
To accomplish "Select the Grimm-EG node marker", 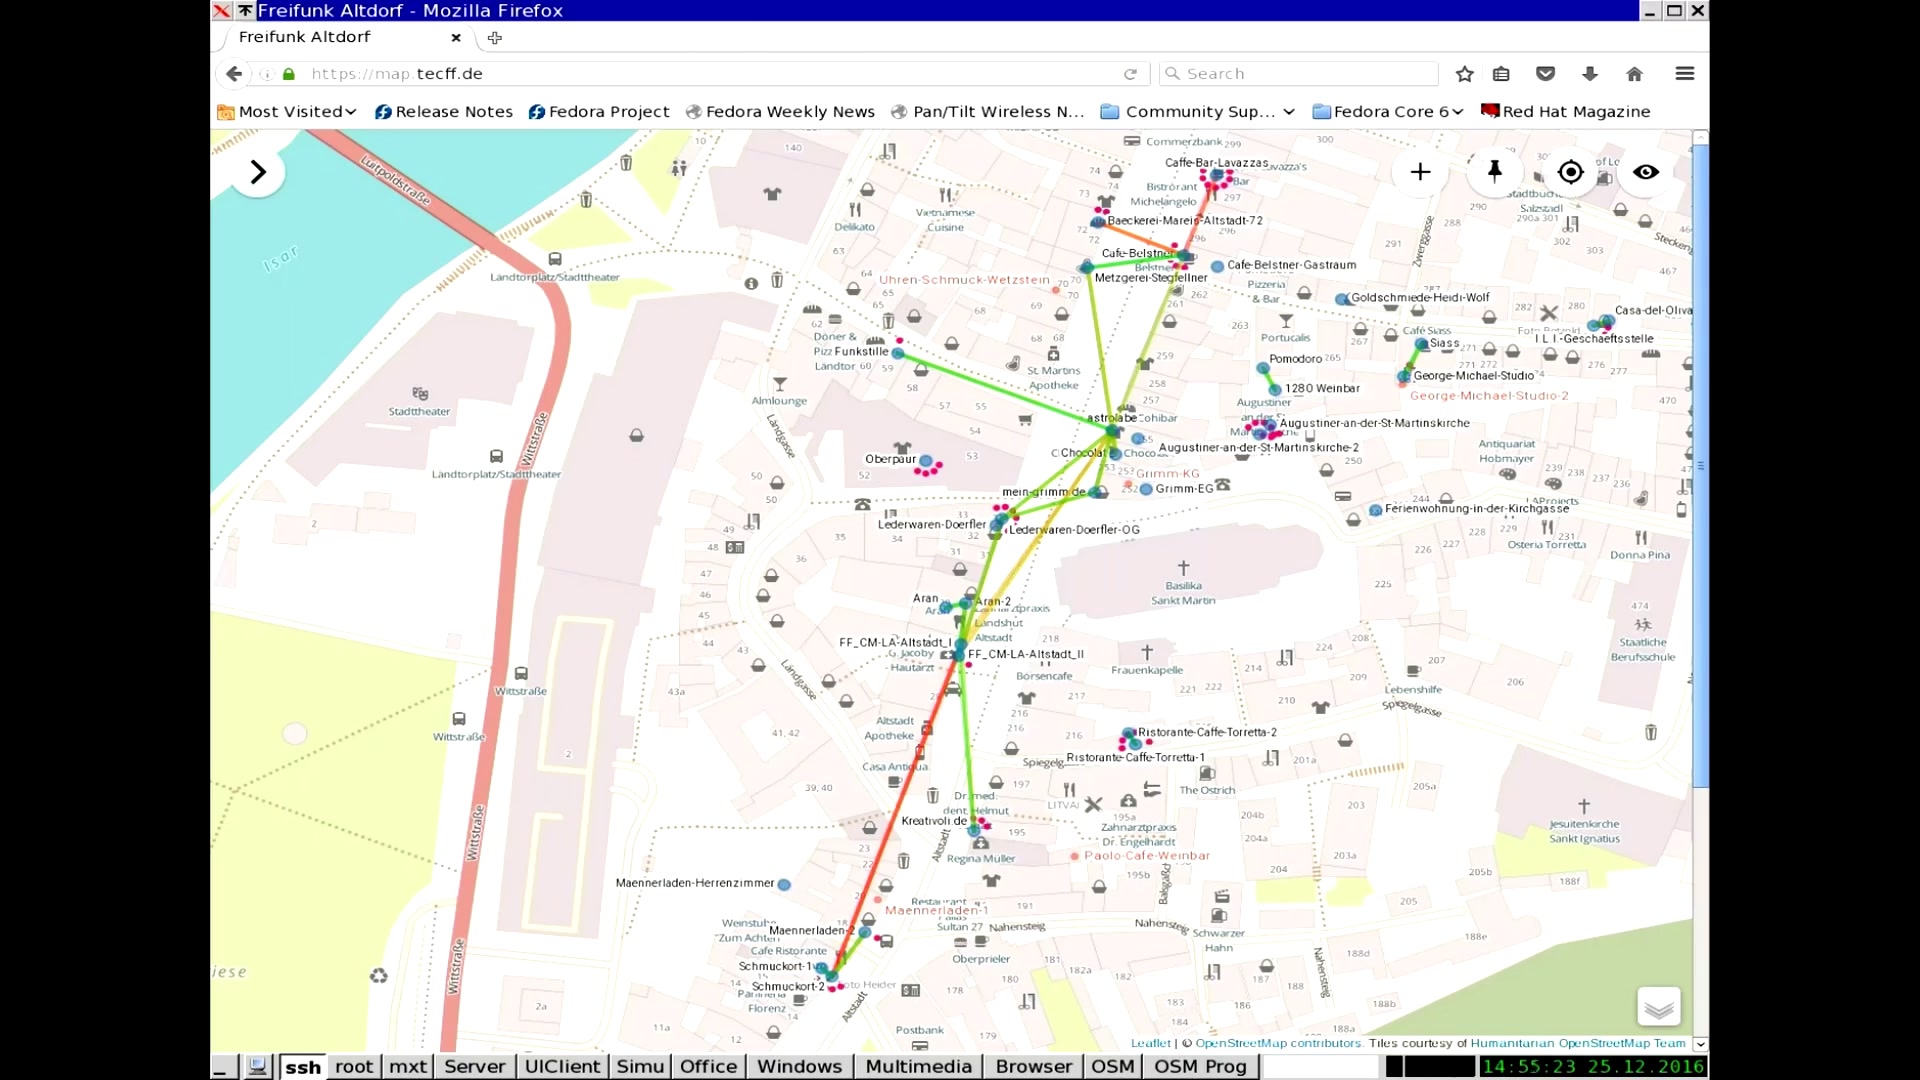I will (x=1146, y=490).
